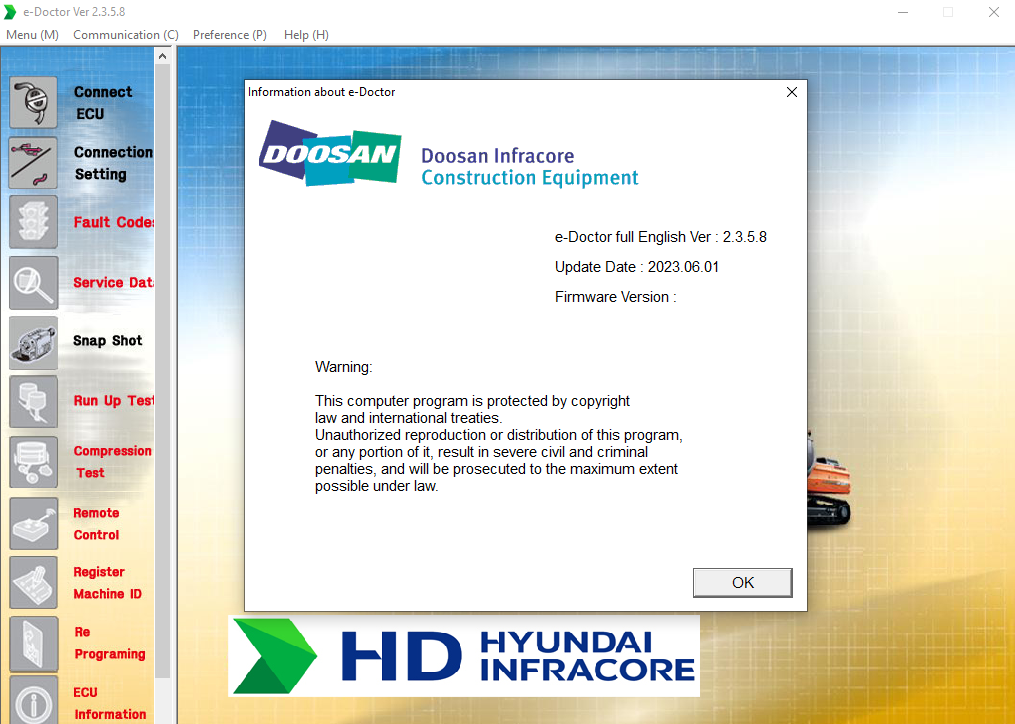
Task: Open the Compression Test icon
Action: (34, 462)
